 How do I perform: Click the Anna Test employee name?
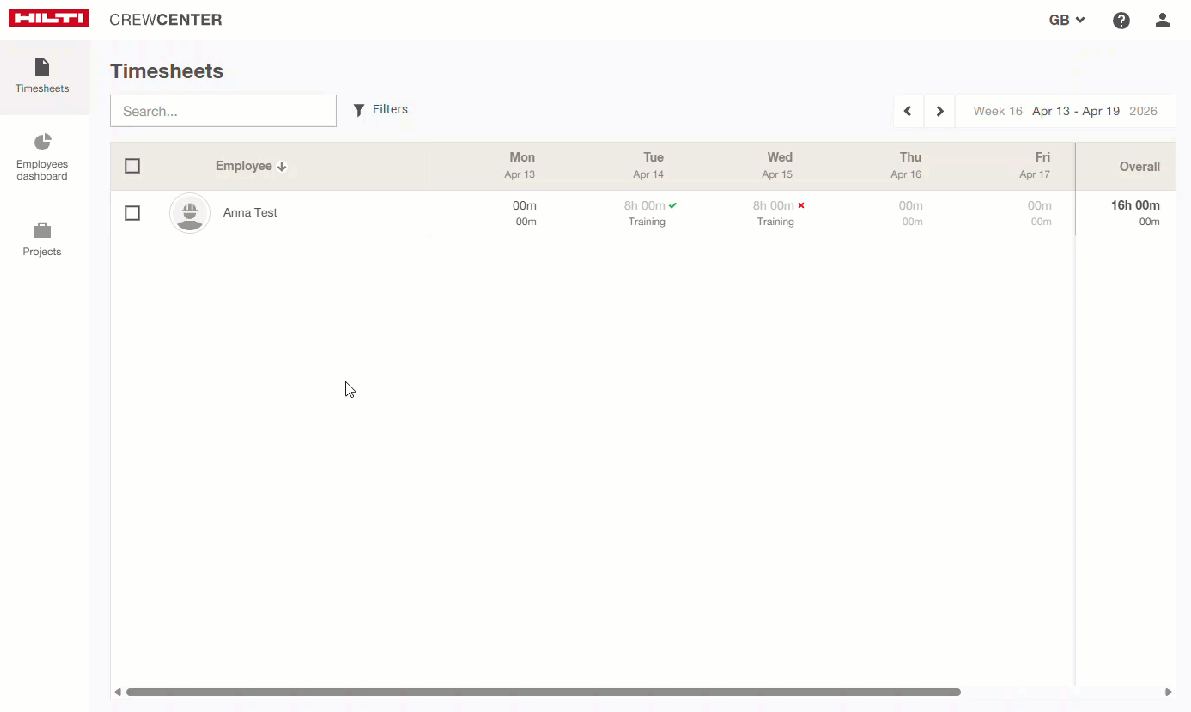(250, 213)
